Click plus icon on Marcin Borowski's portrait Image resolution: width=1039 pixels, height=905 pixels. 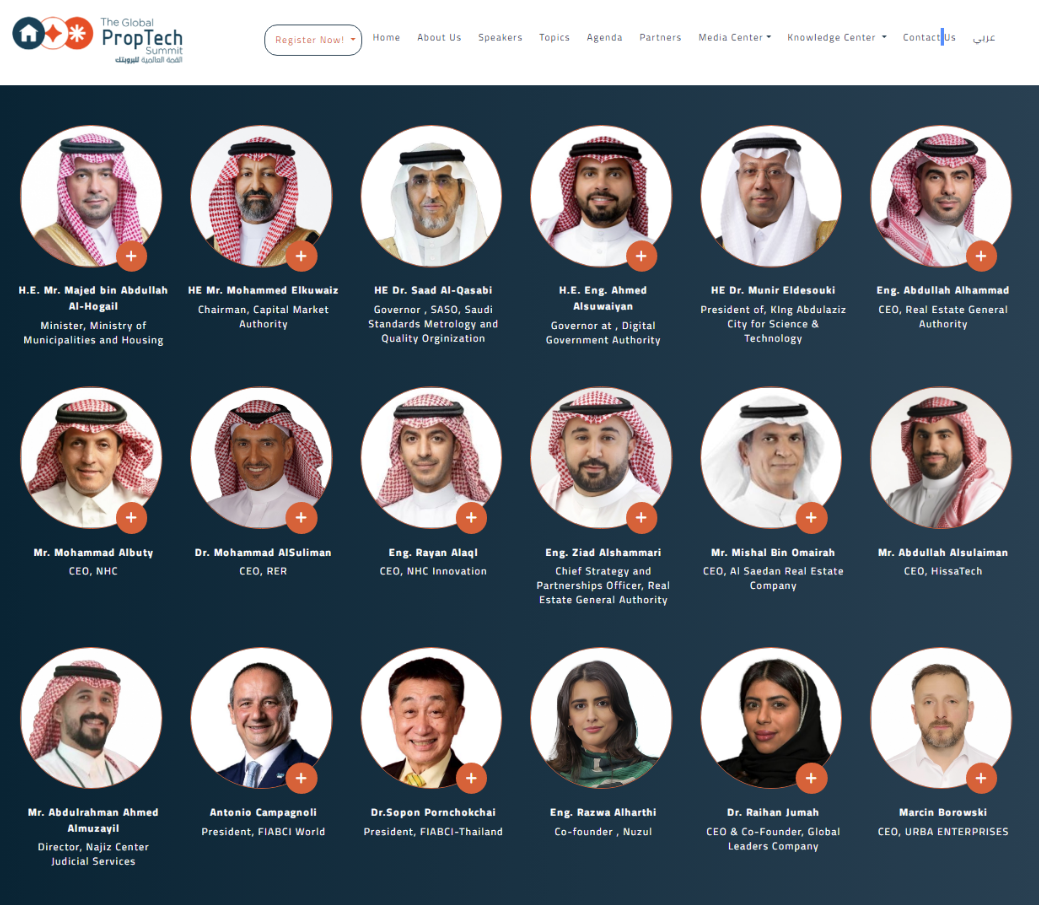[981, 778]
